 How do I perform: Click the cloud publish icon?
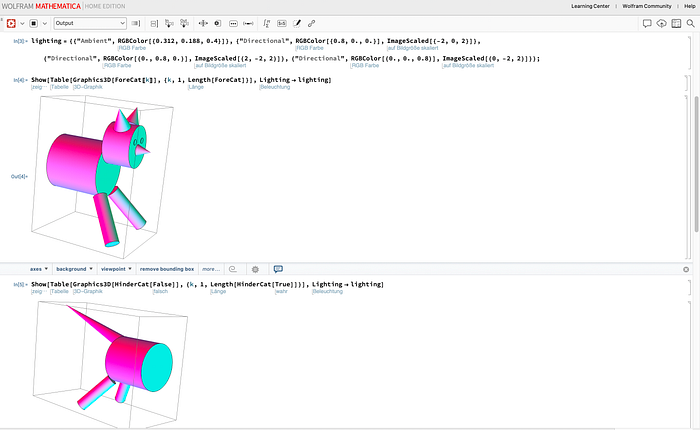(x=662, y=23)
